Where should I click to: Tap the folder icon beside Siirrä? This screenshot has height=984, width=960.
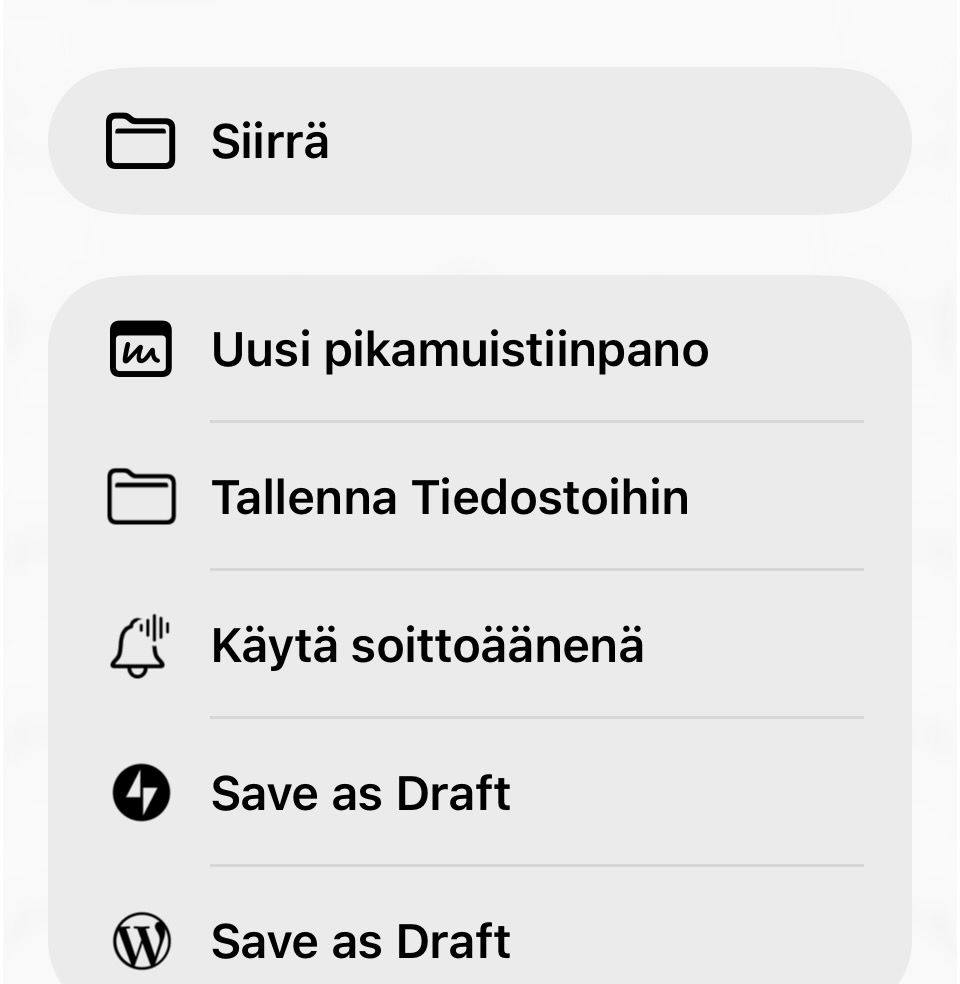140,141
